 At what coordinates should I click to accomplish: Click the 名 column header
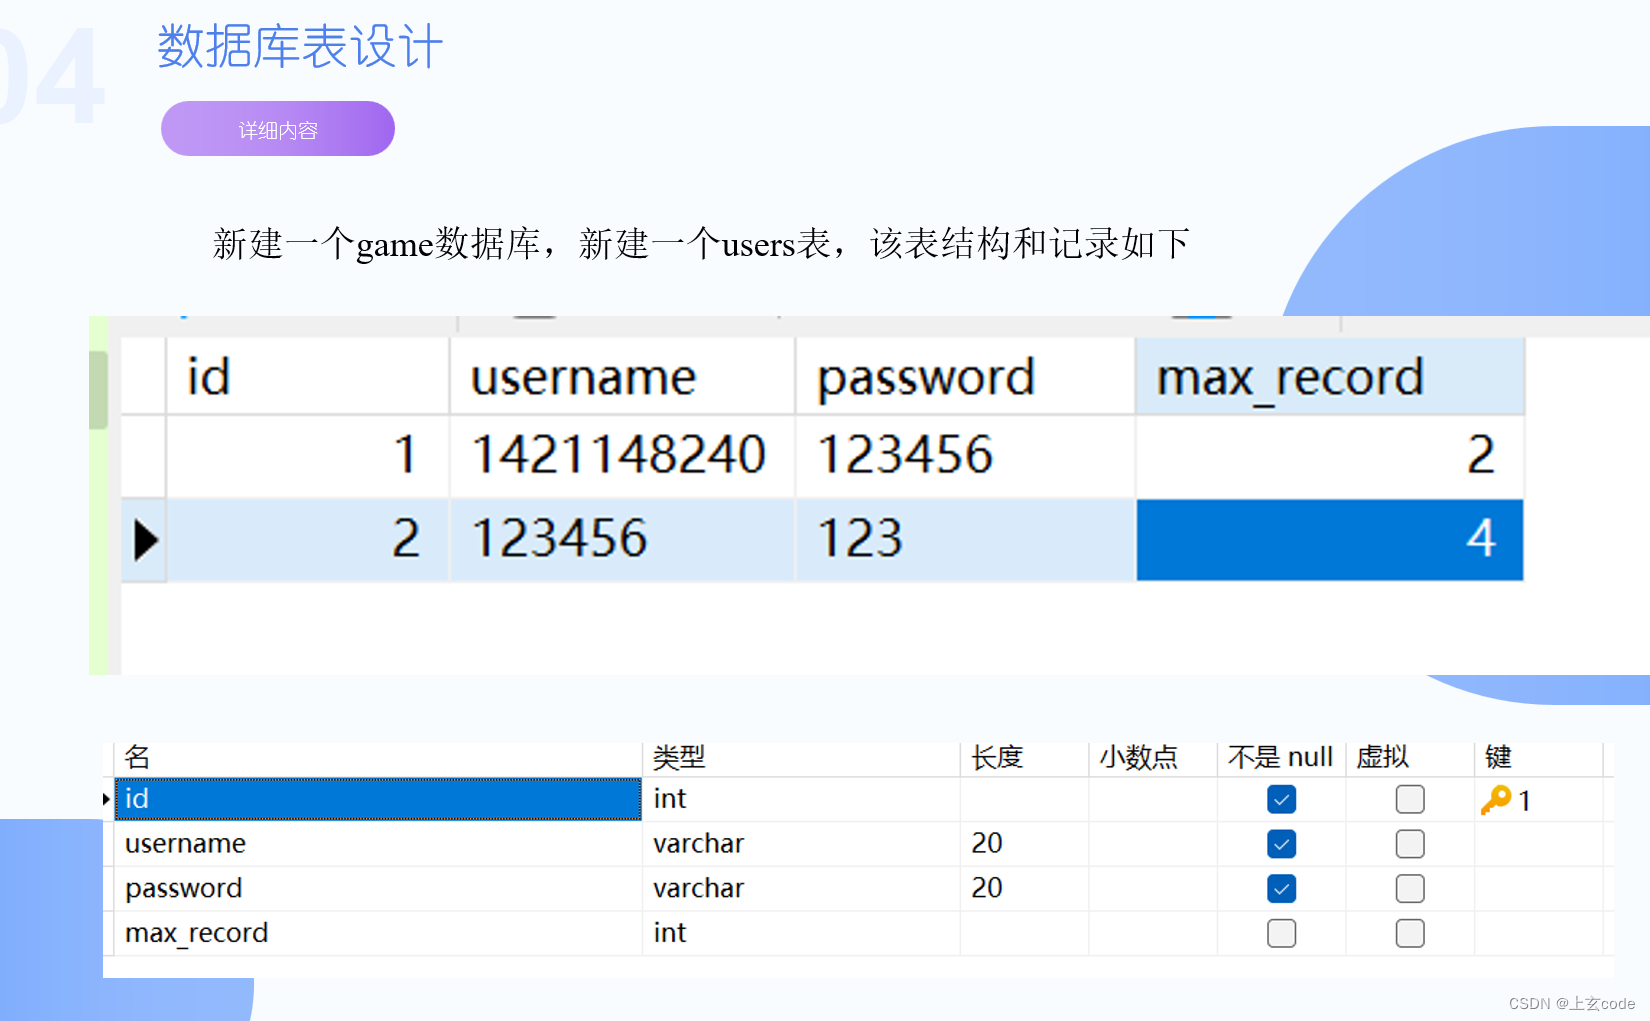click(378, 758)
